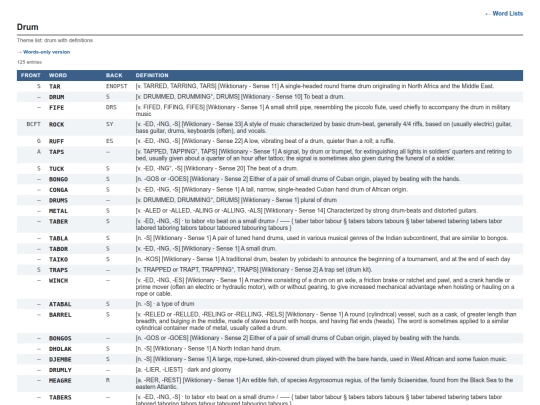Click the BCFT front hooks for ROCK

[33, 124]
